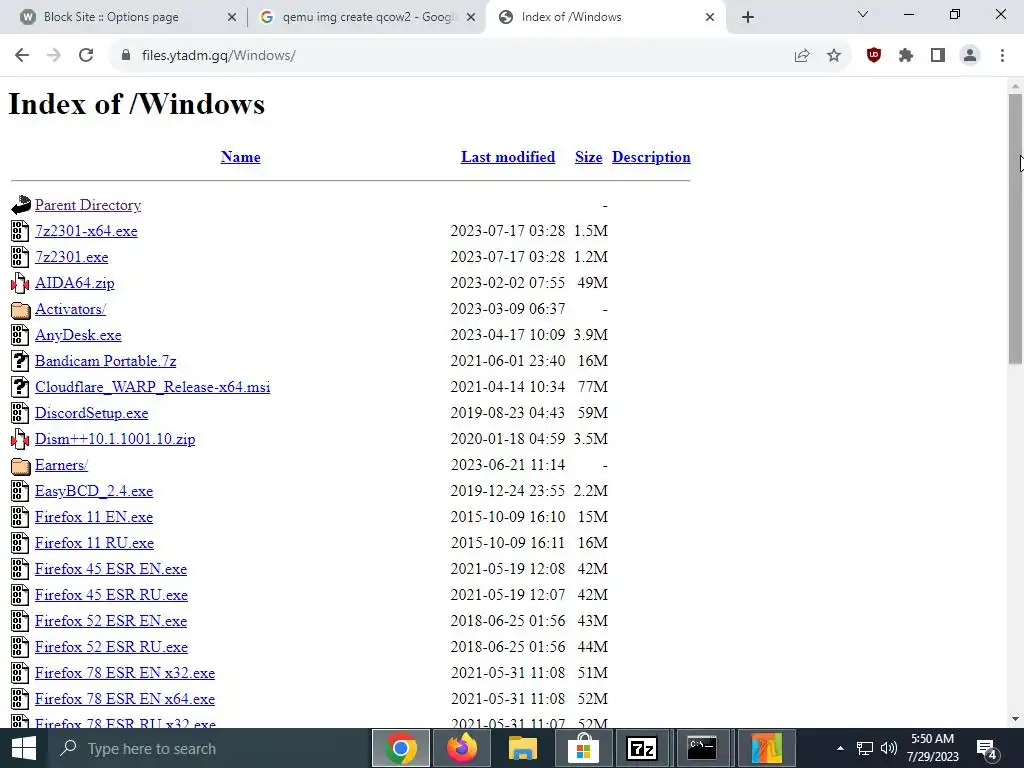Download DiscordSetup.exe

(x=91, y=413)
